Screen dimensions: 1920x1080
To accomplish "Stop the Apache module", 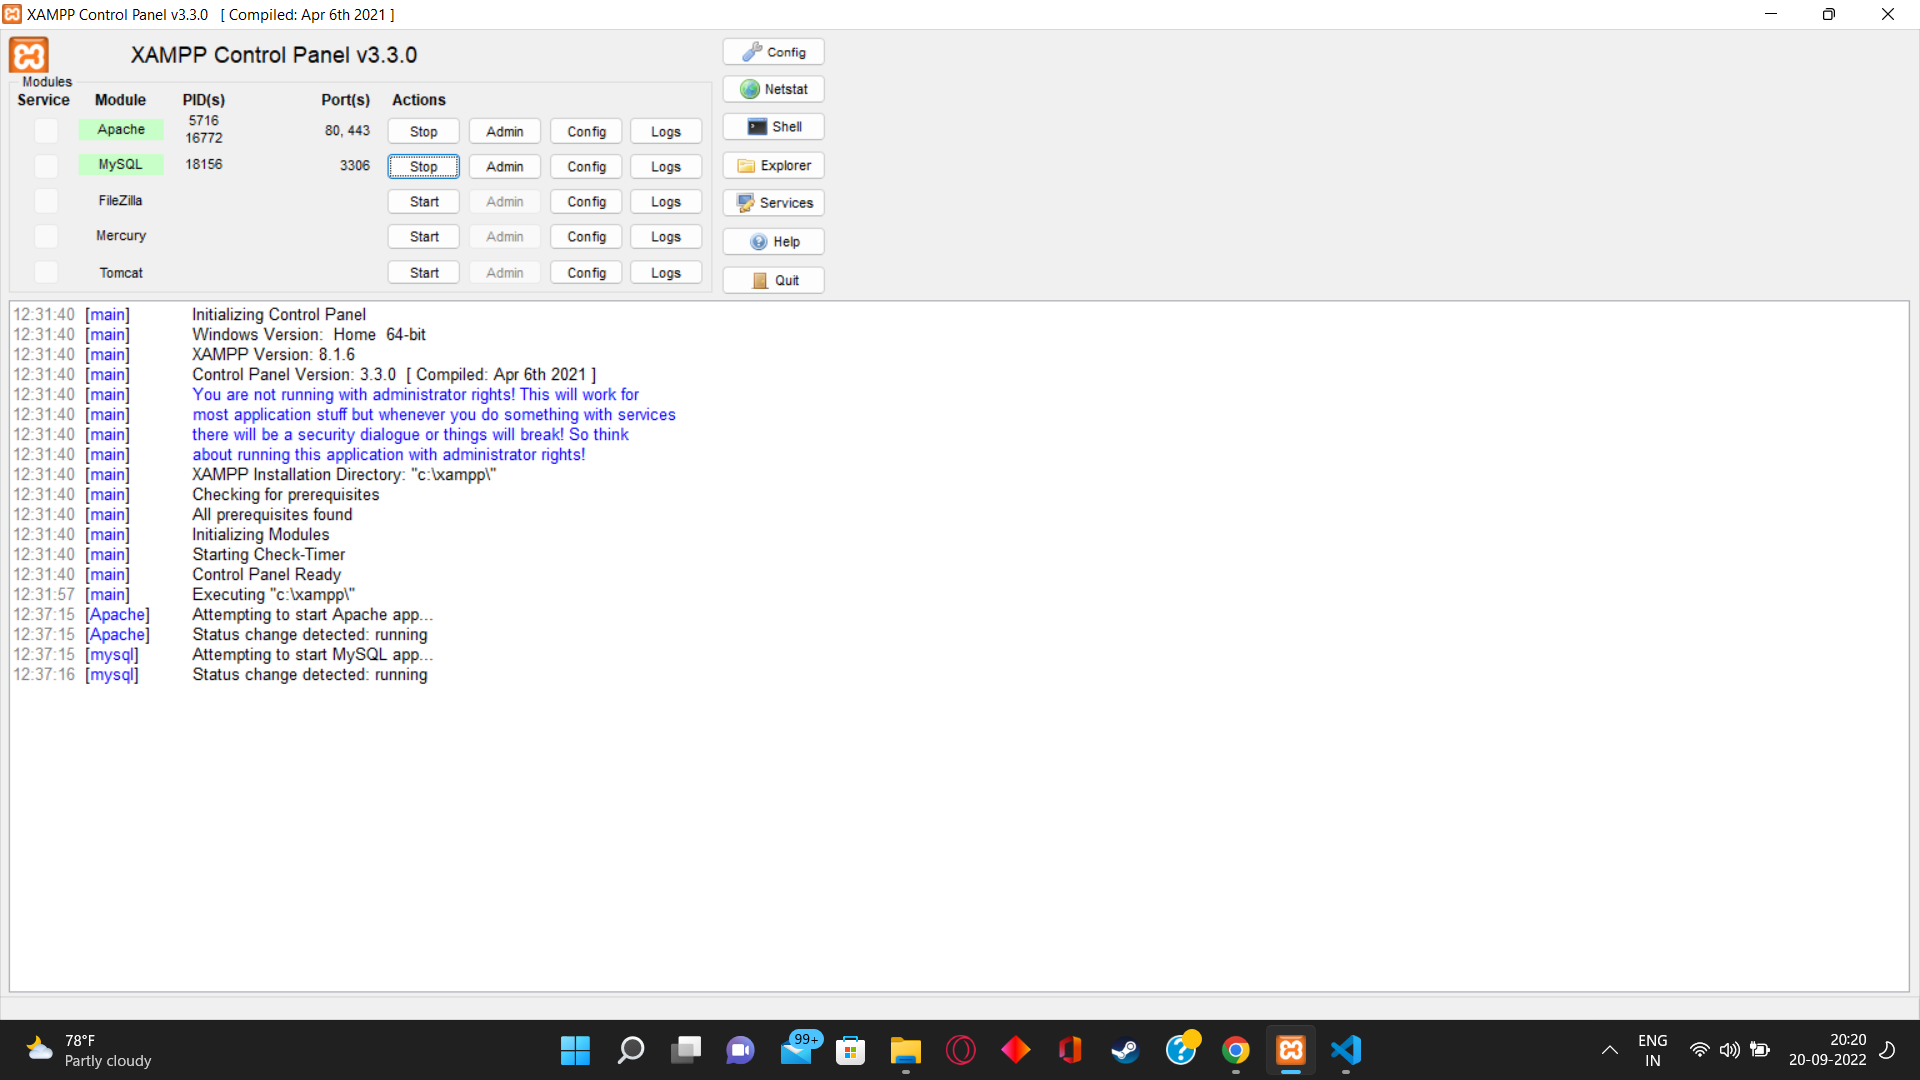I will (x=423, y=132).
